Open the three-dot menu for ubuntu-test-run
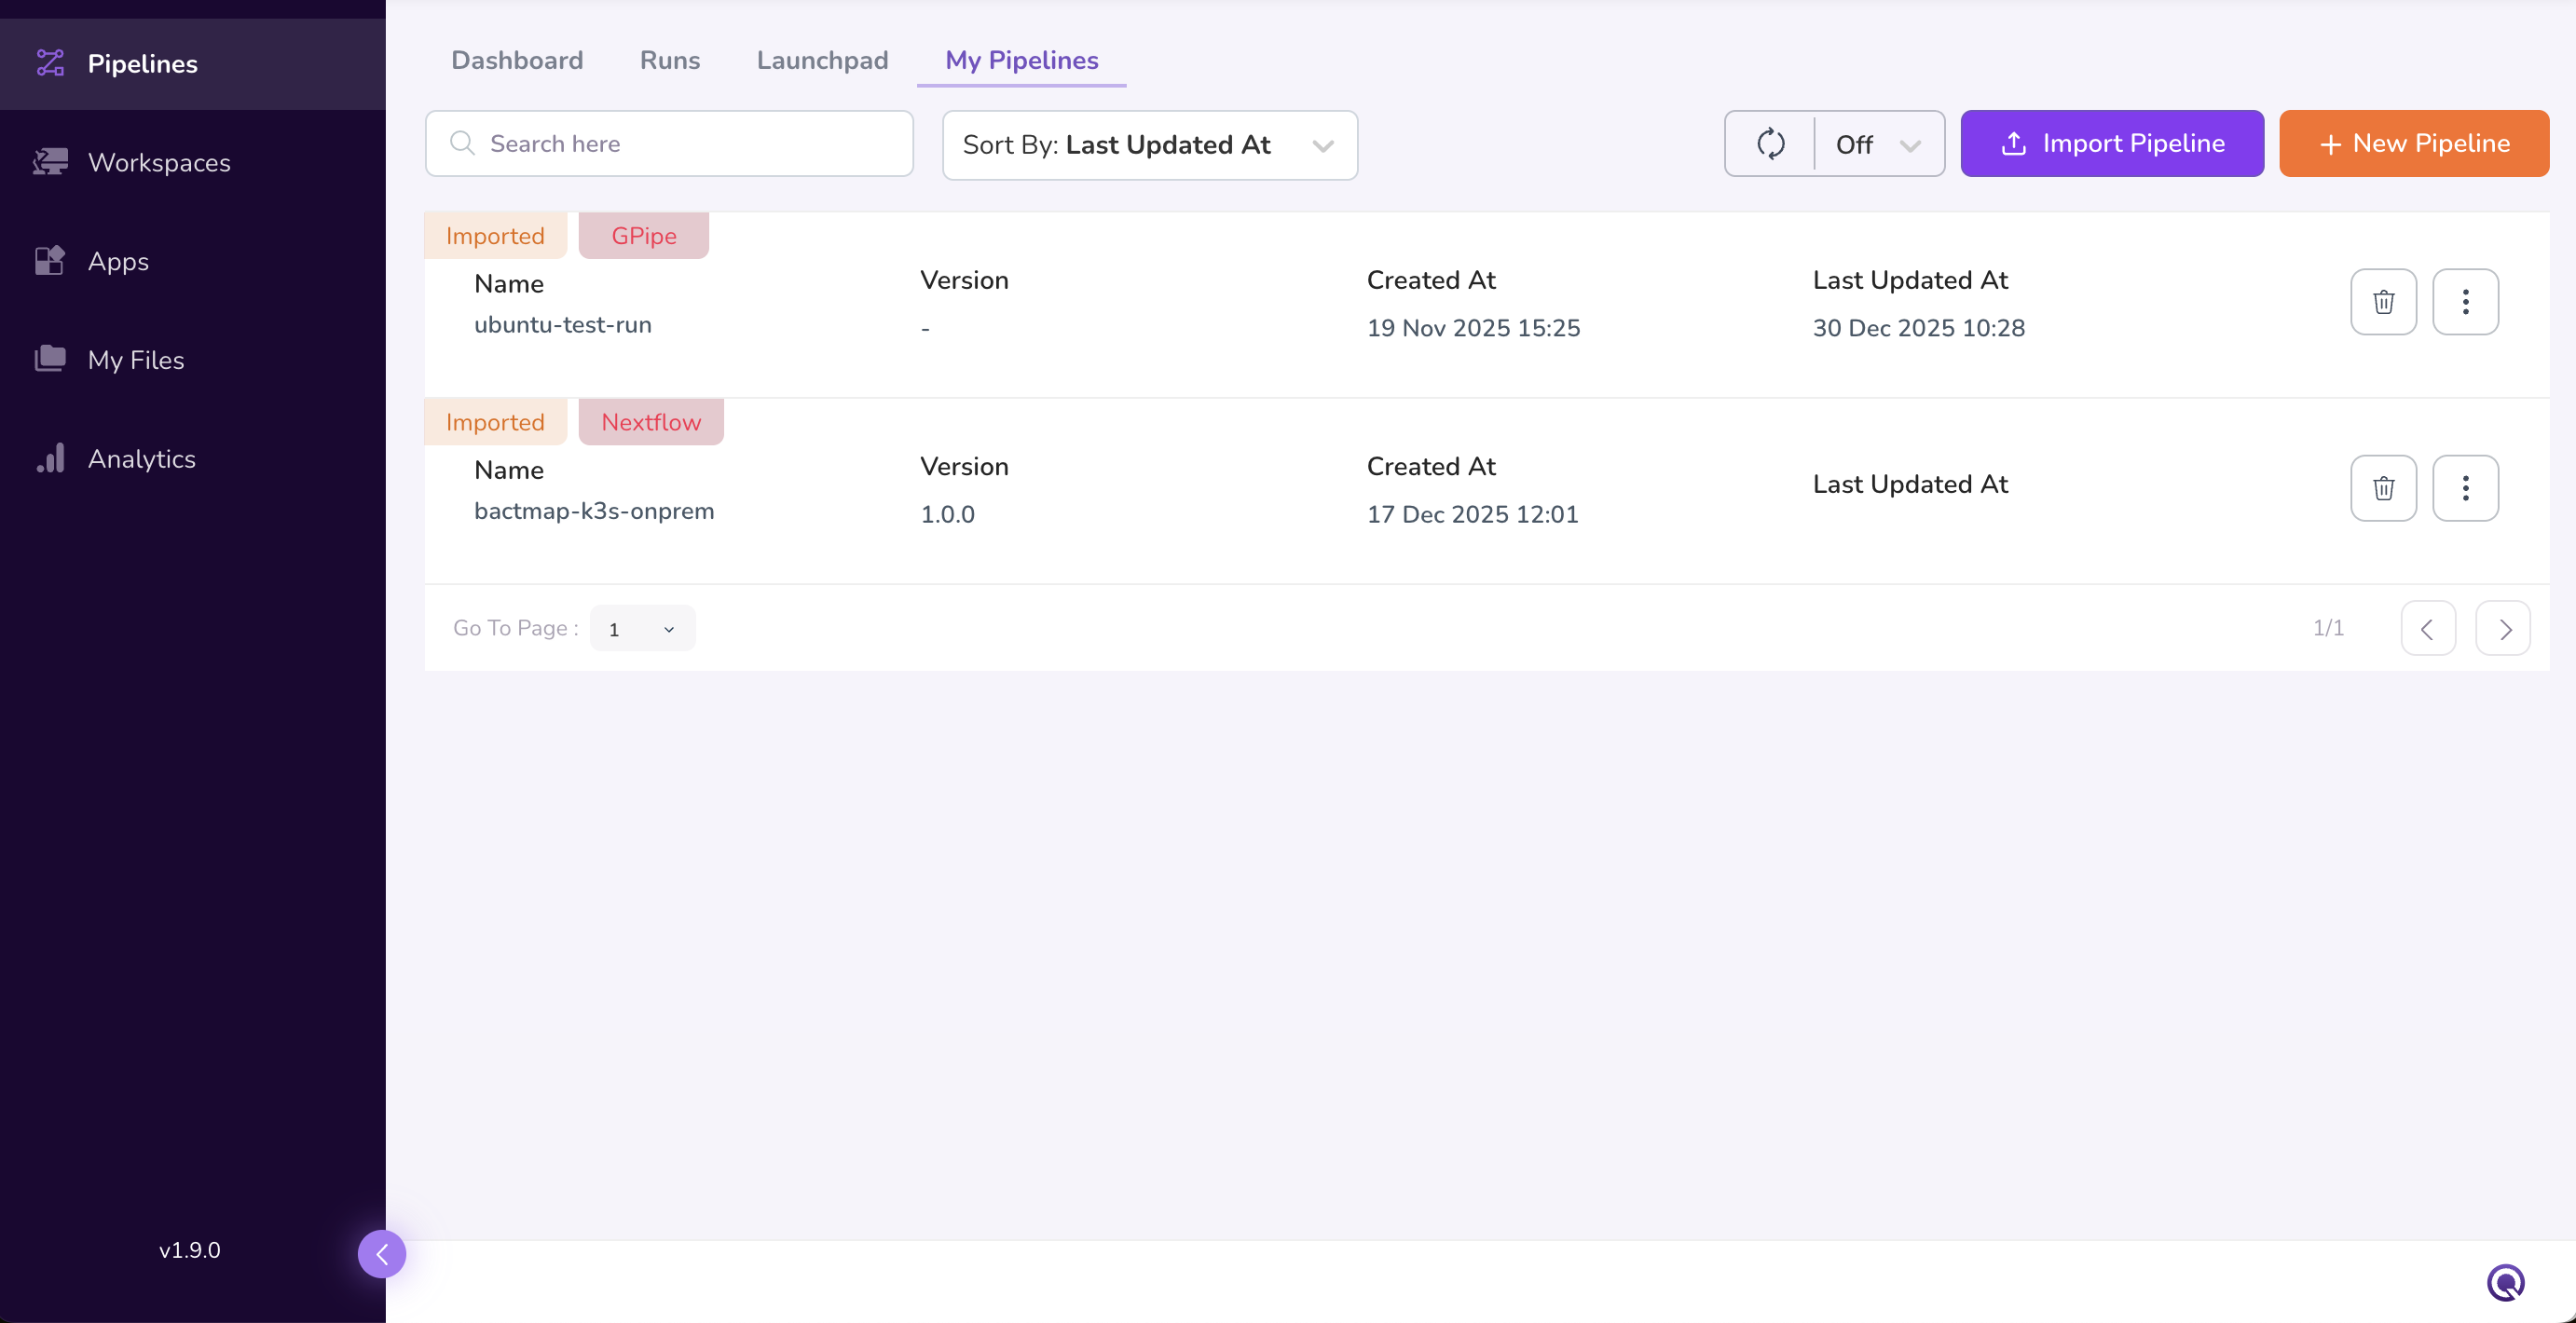Screen dimensions: 2576x1323 click(x=2465, y=302)
